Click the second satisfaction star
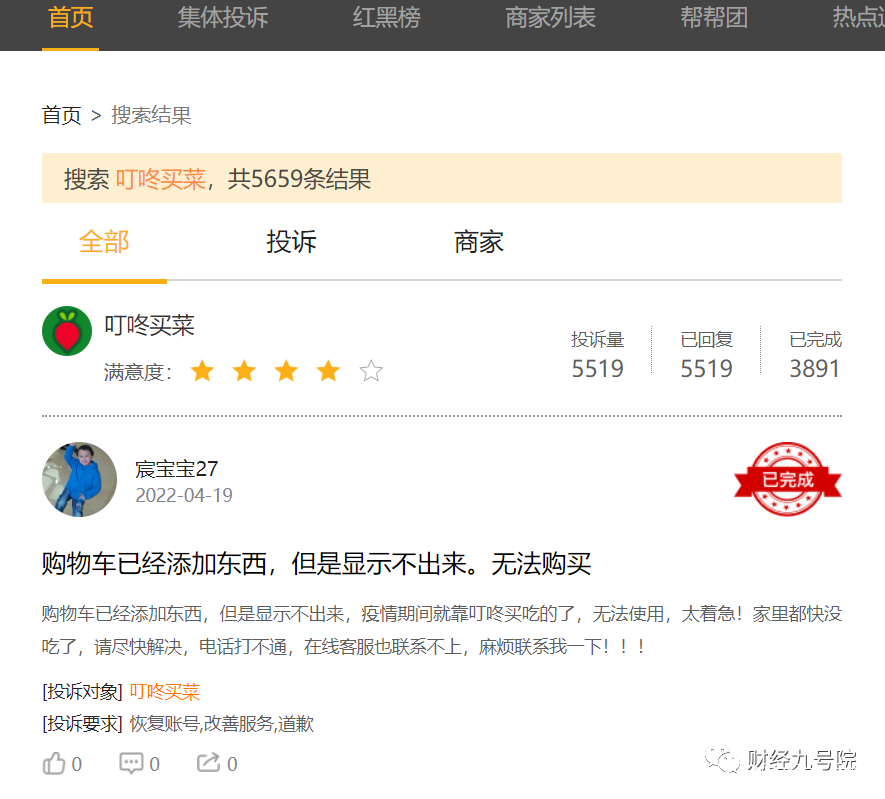Image resolution: width=885 pixels, height=799 pixels. 244,371
